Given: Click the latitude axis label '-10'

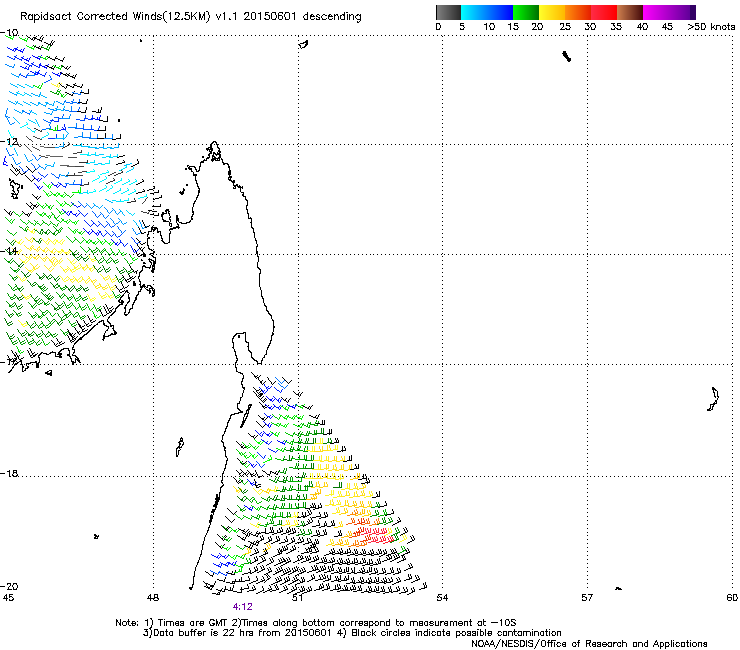Looking at the screenshot, I should pos(9,33).
